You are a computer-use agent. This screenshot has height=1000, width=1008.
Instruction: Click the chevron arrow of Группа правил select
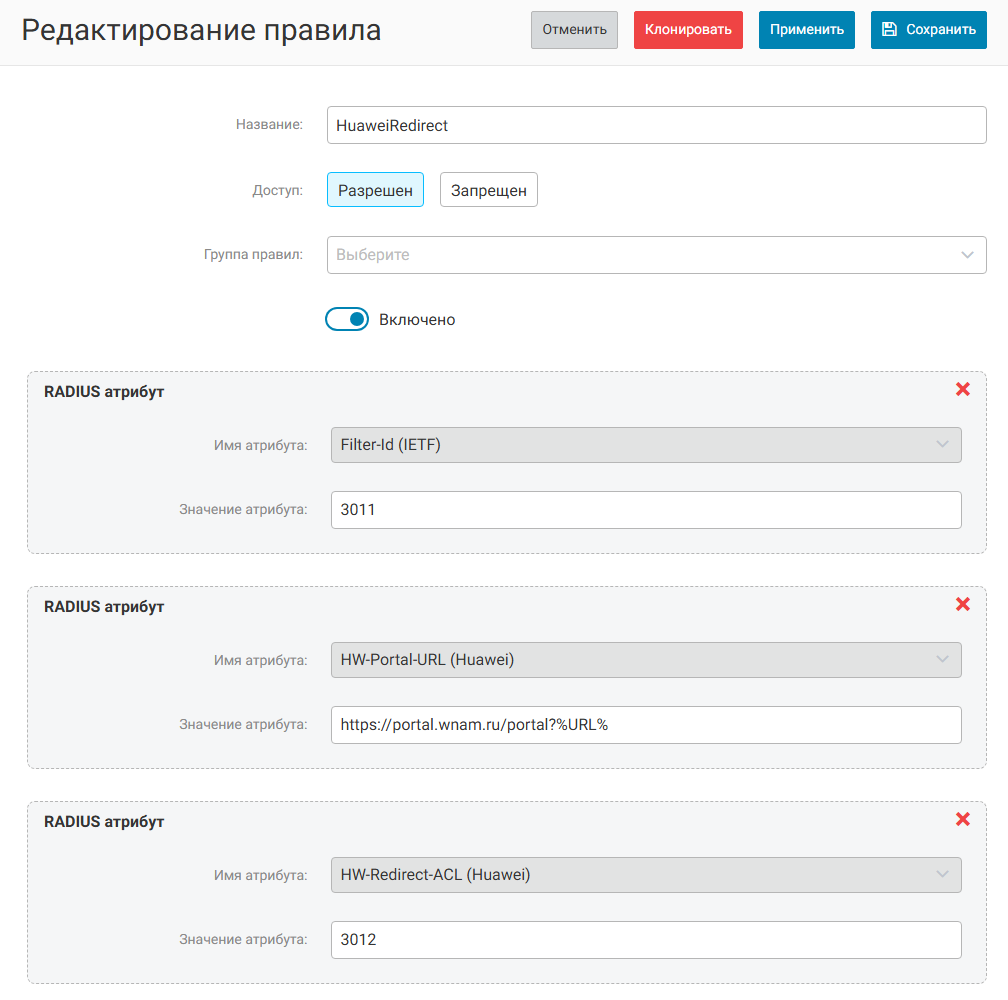[x=967, y=255]
